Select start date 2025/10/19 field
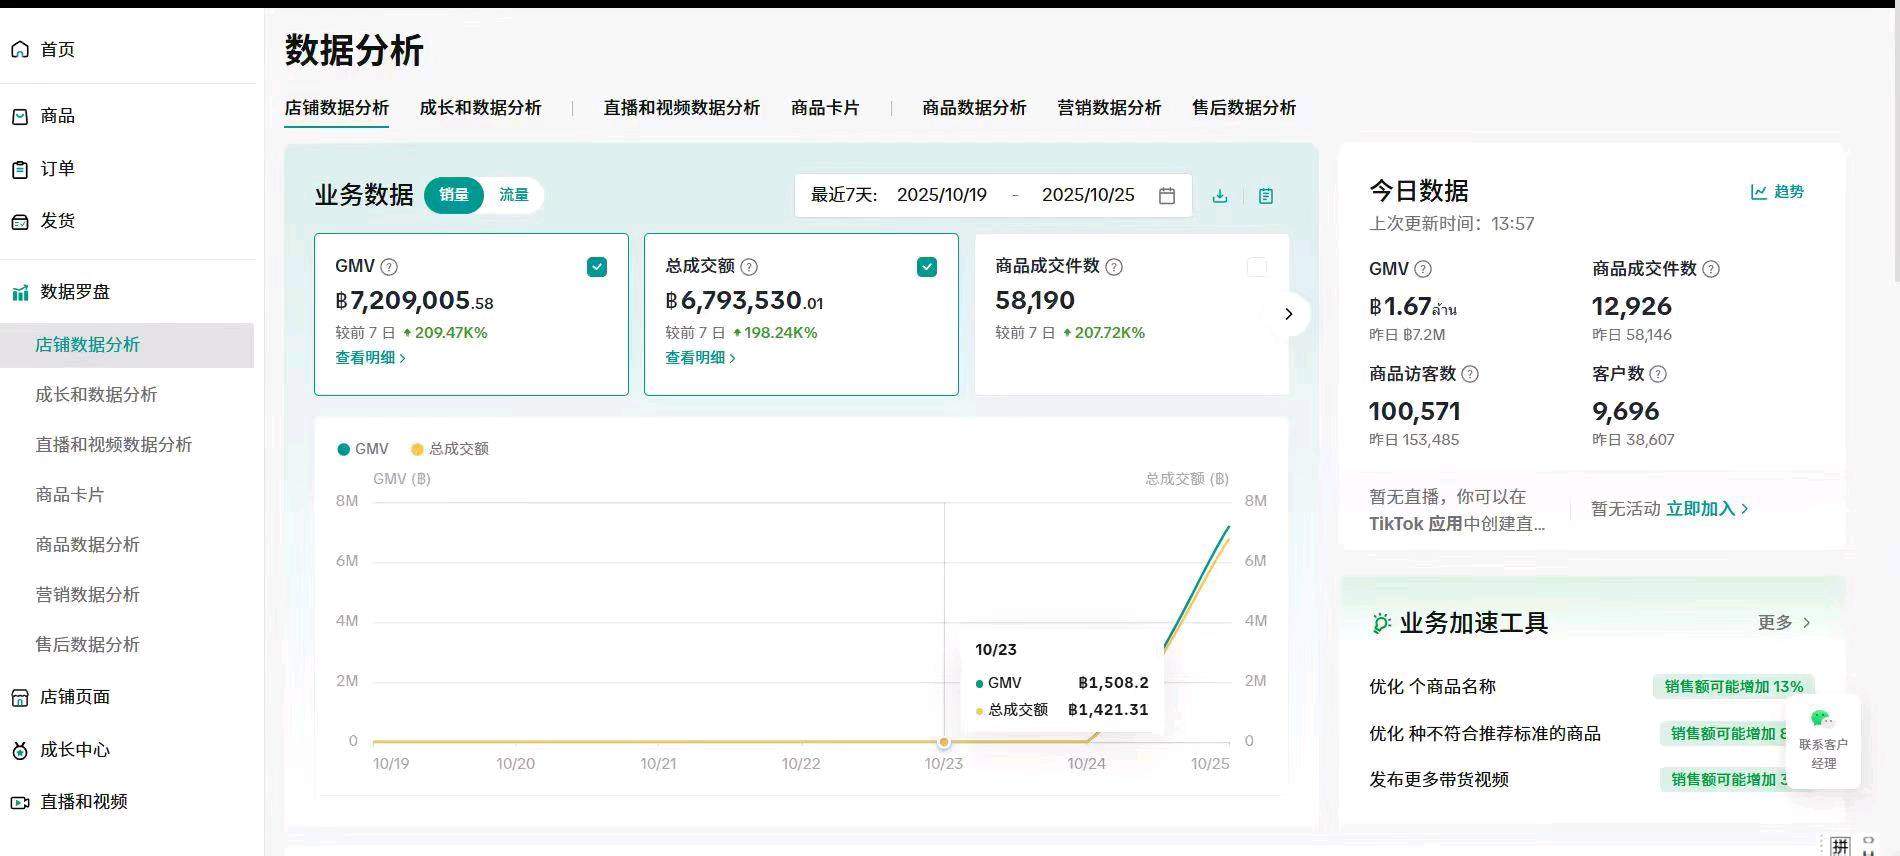Viewport: 1900px width, 856px height. (x=942, y=195)
